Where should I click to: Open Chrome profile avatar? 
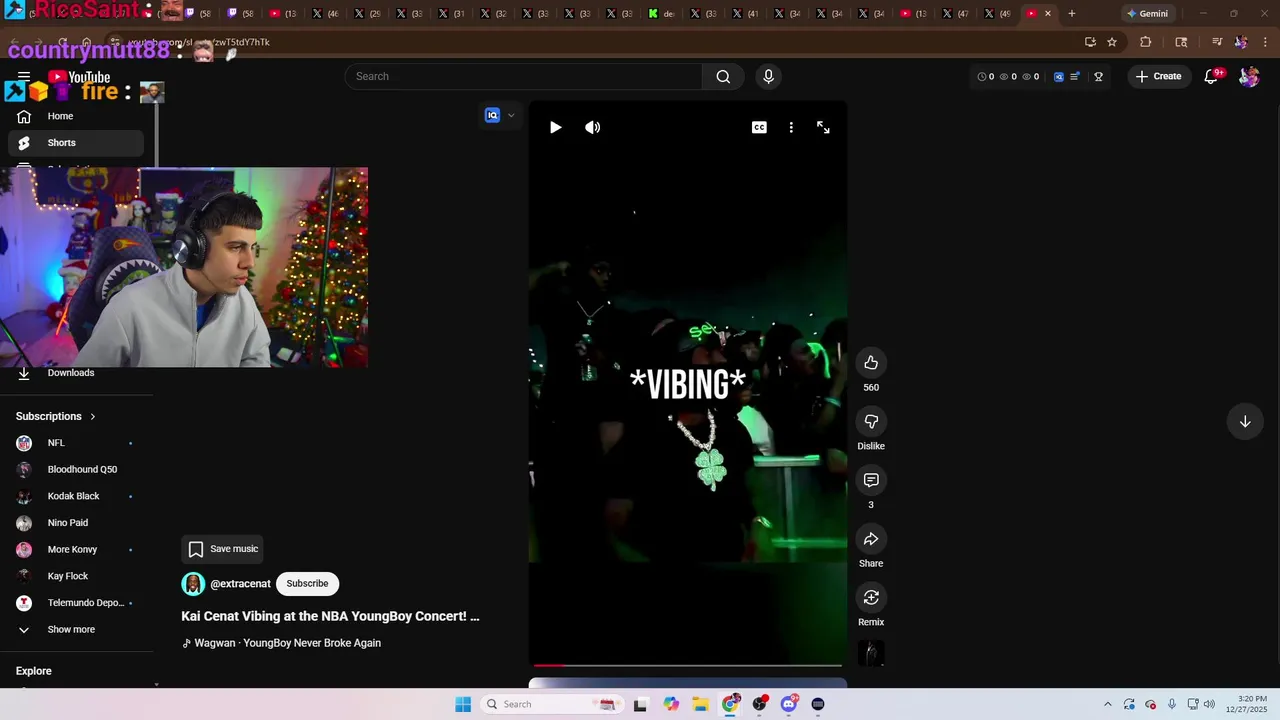pos(1240,42)
